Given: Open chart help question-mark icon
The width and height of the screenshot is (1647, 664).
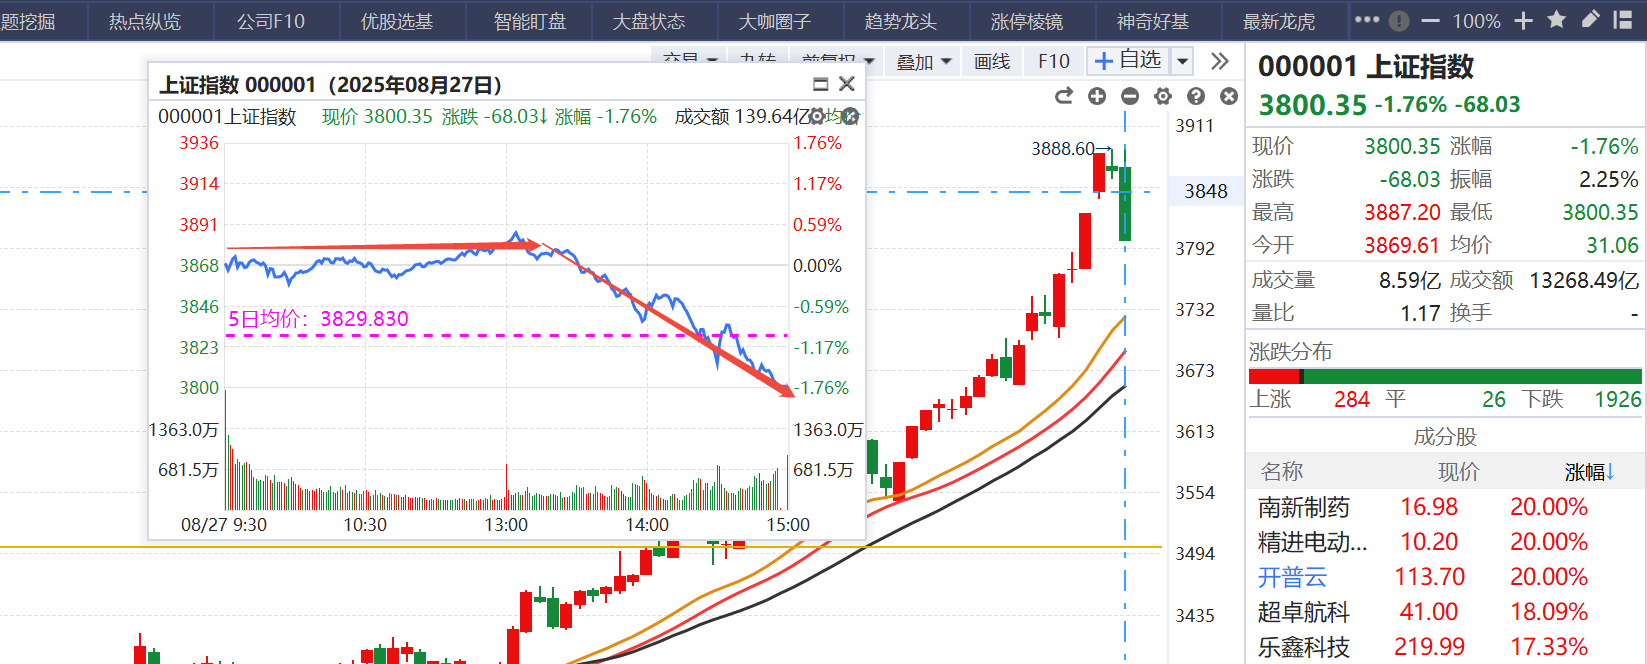Looking at the screenshot, I should coord(1196,96).
